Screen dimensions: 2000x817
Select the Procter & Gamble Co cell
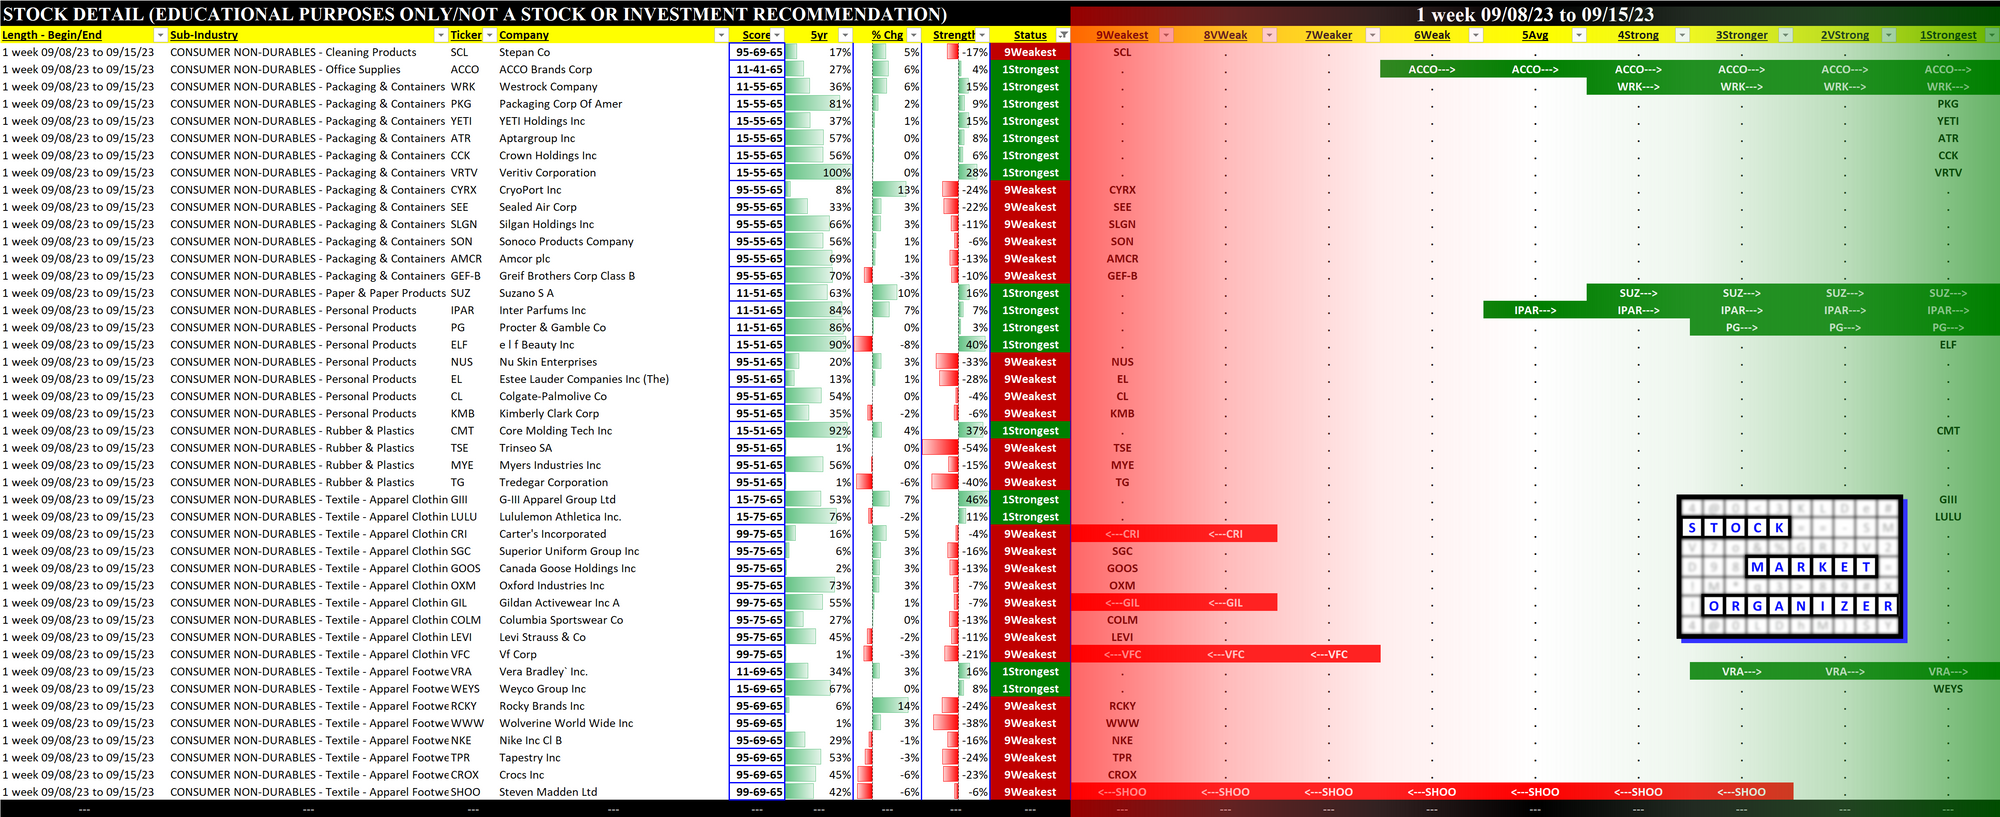(613, 328)
